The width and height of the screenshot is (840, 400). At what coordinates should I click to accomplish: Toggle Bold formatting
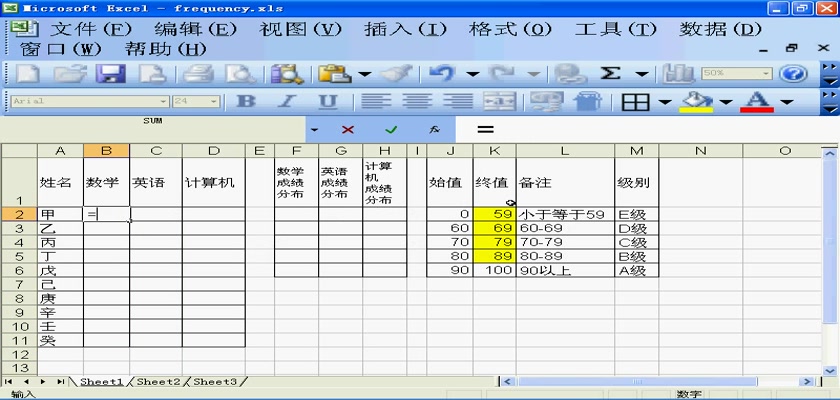pyautogui.click(x=245, y=102)
